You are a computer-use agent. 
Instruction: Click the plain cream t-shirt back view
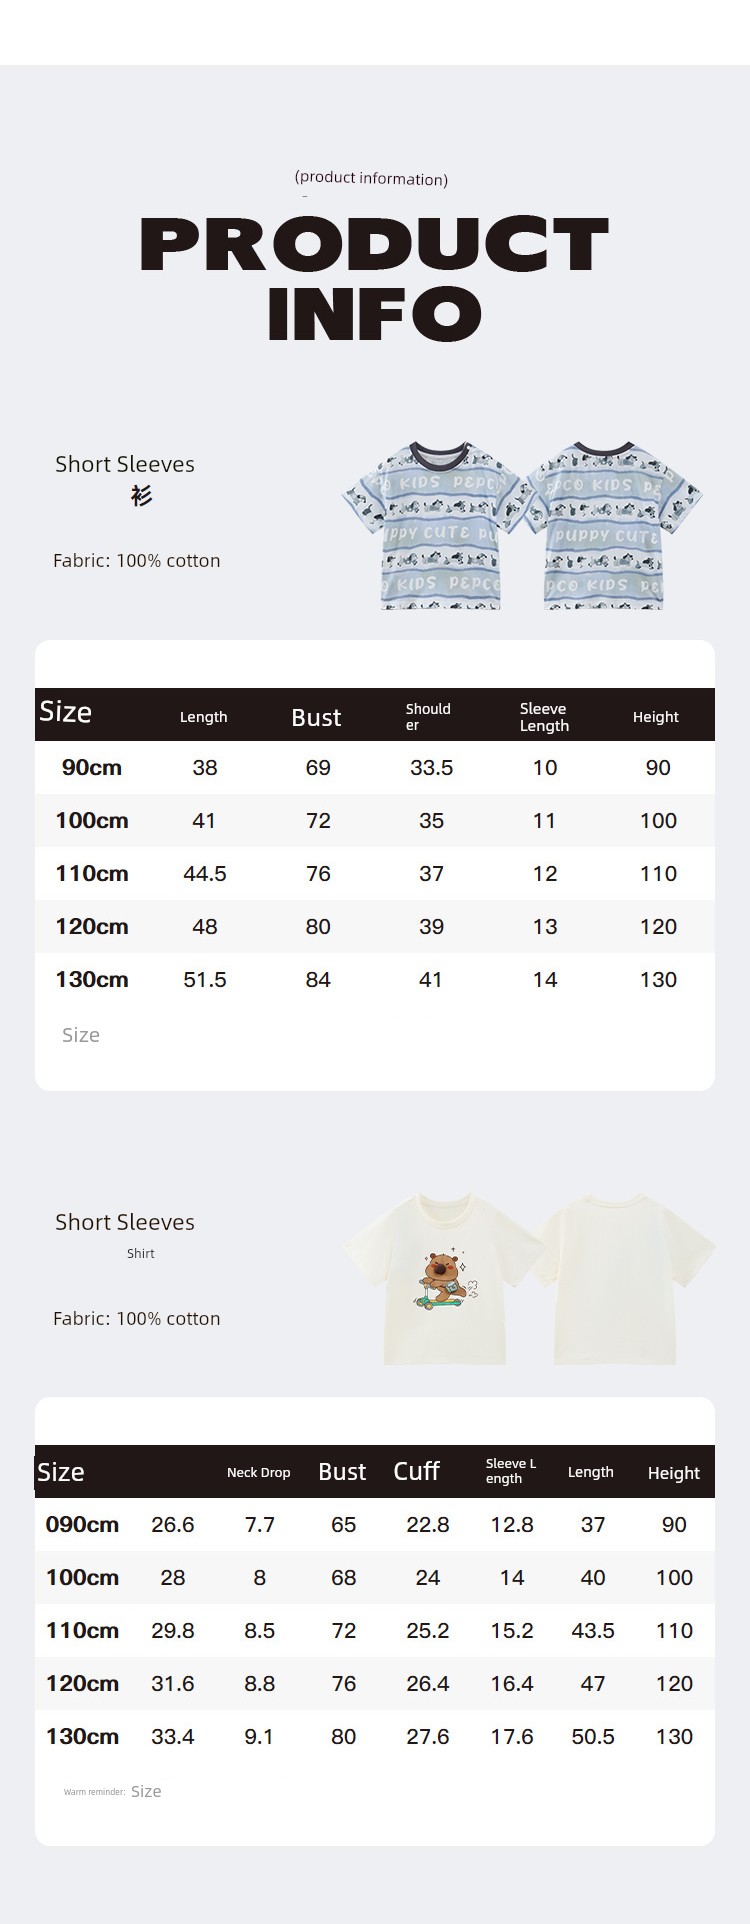click(622, 1279)
